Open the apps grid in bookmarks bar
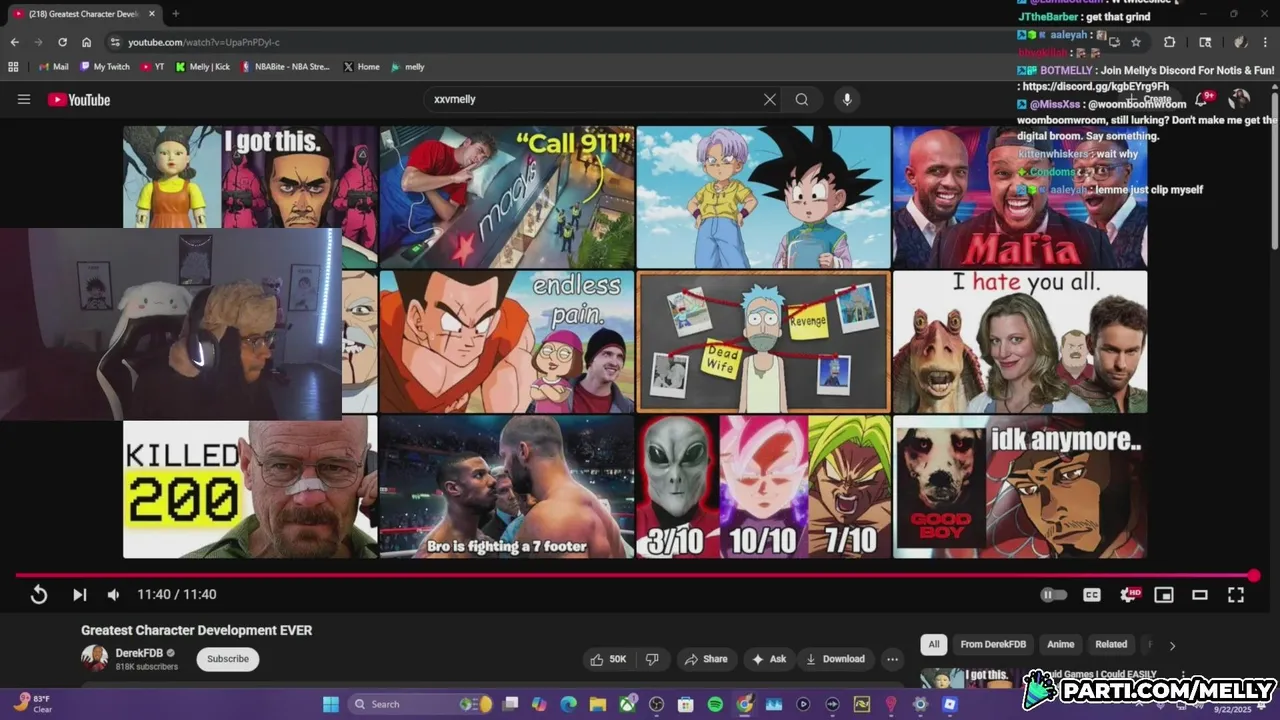This screenshot has width=1280, height=720. point(13,67)
